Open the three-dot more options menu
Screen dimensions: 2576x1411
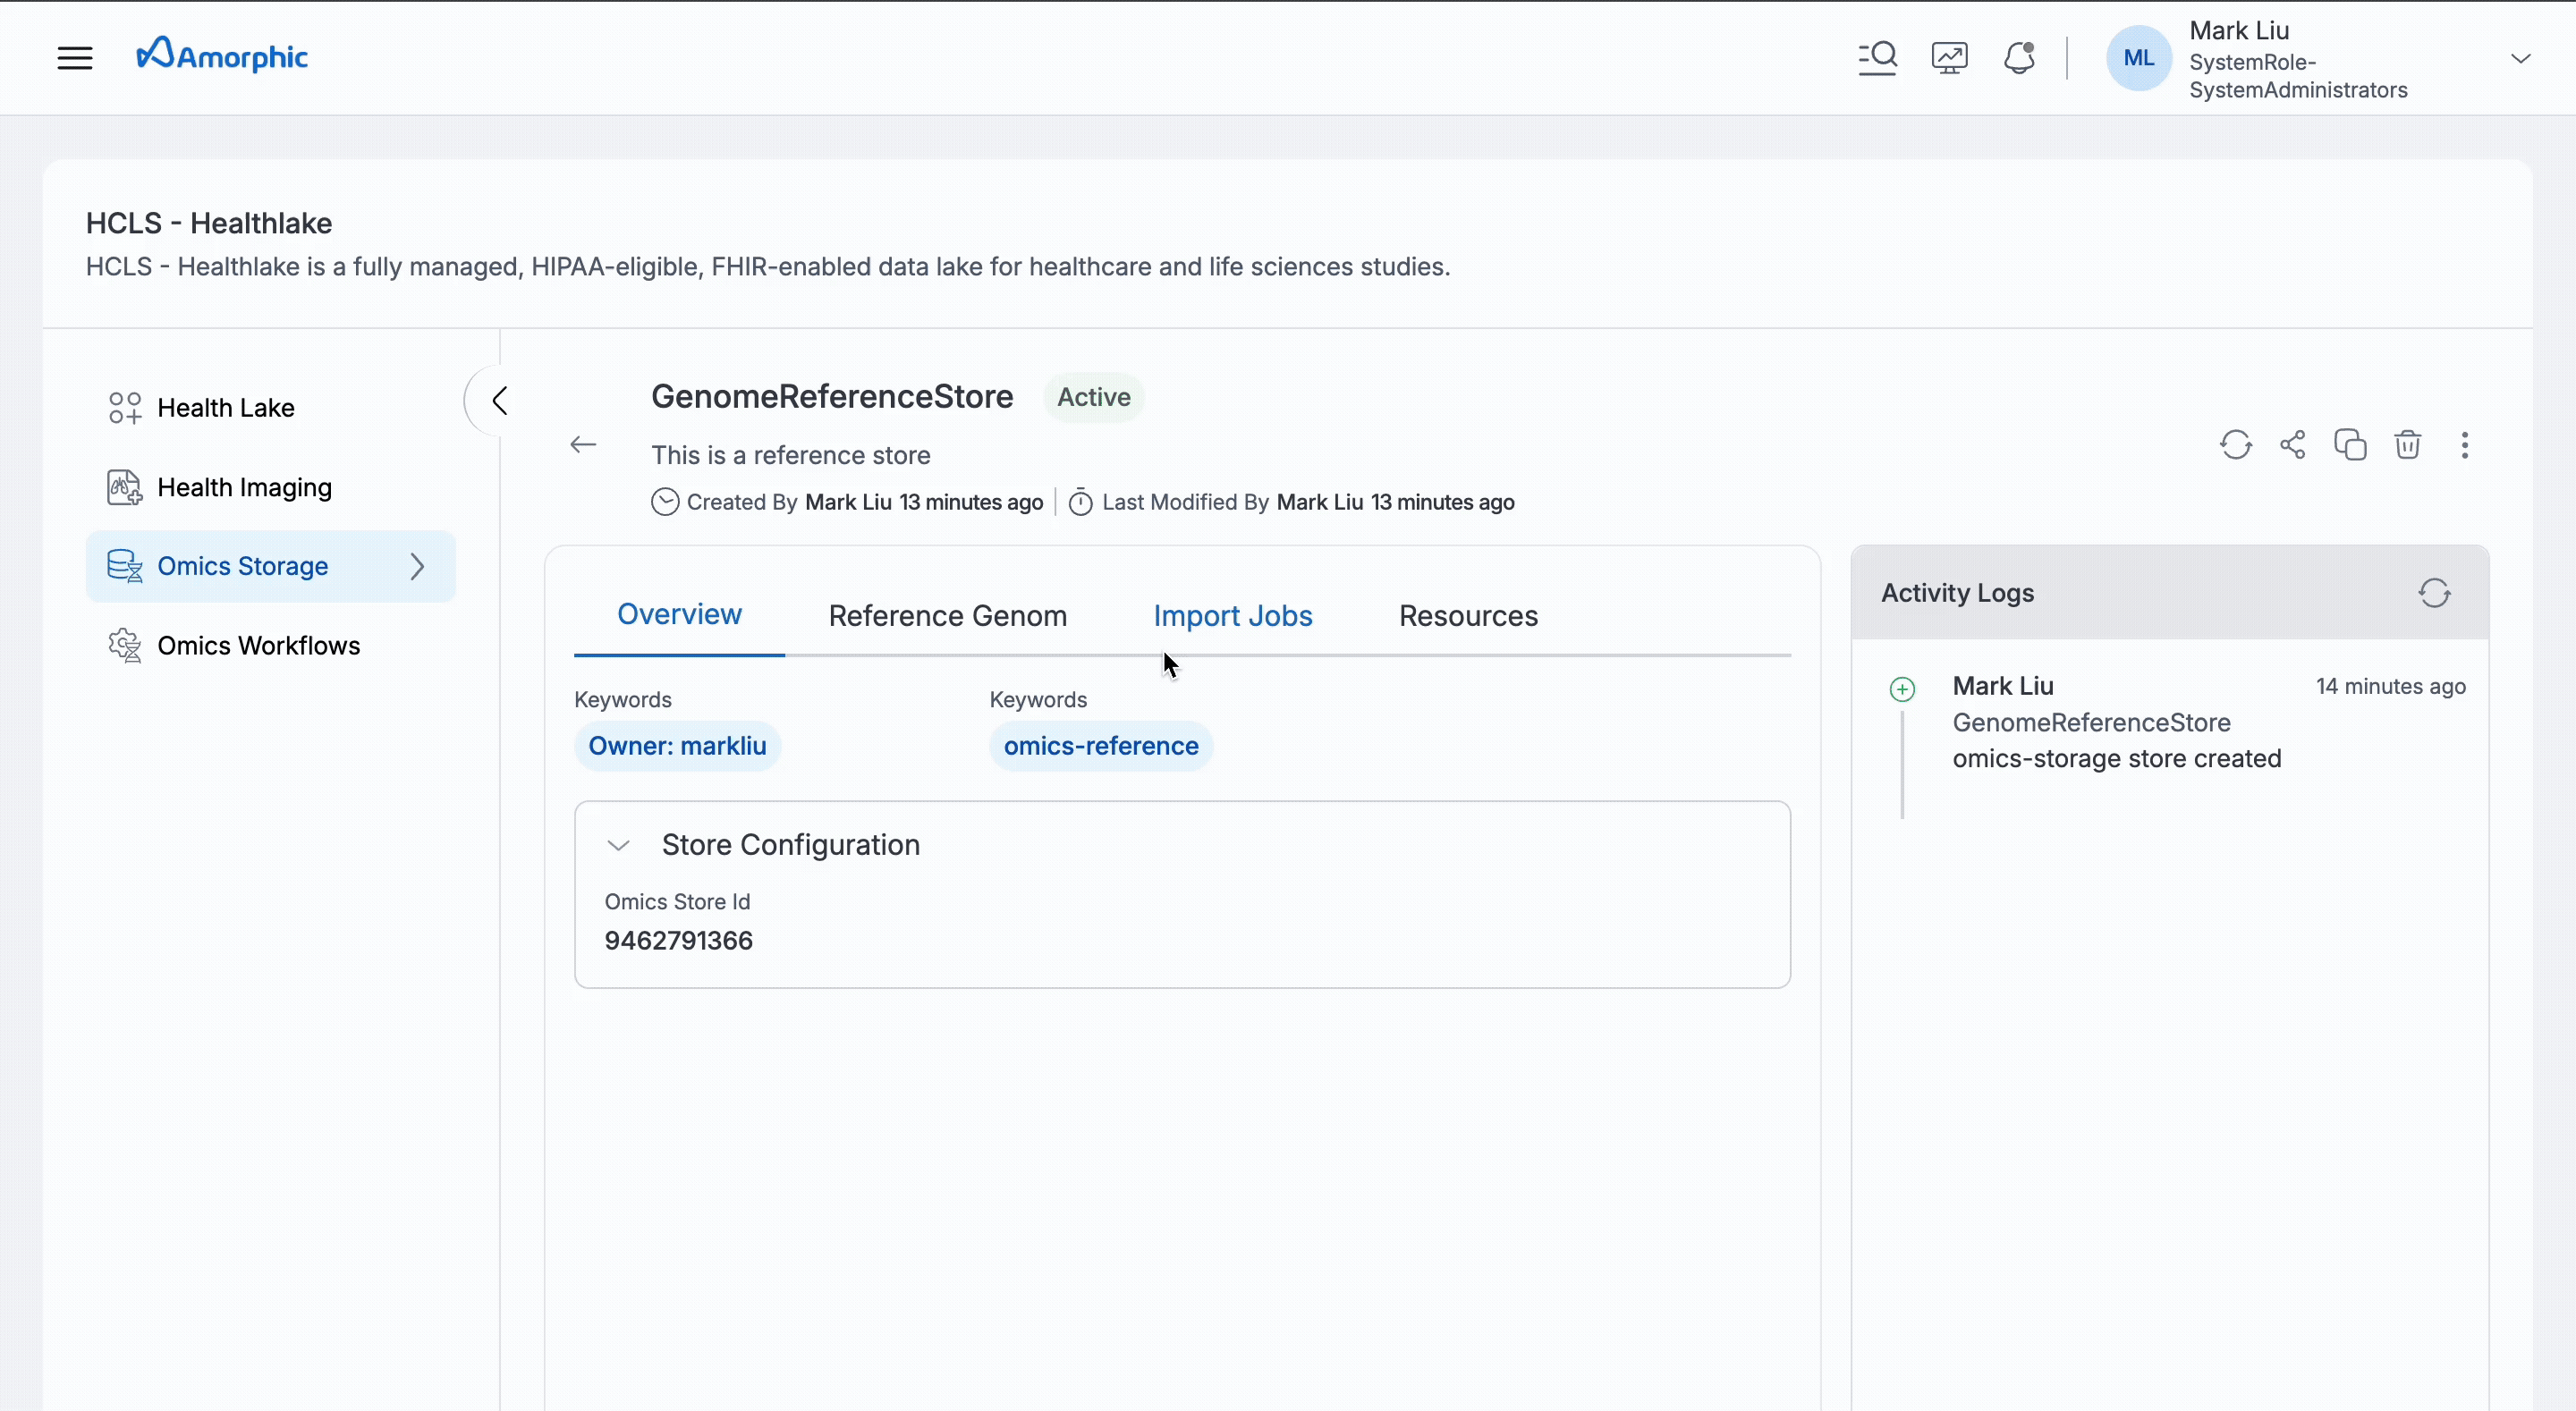[2464, 444]
